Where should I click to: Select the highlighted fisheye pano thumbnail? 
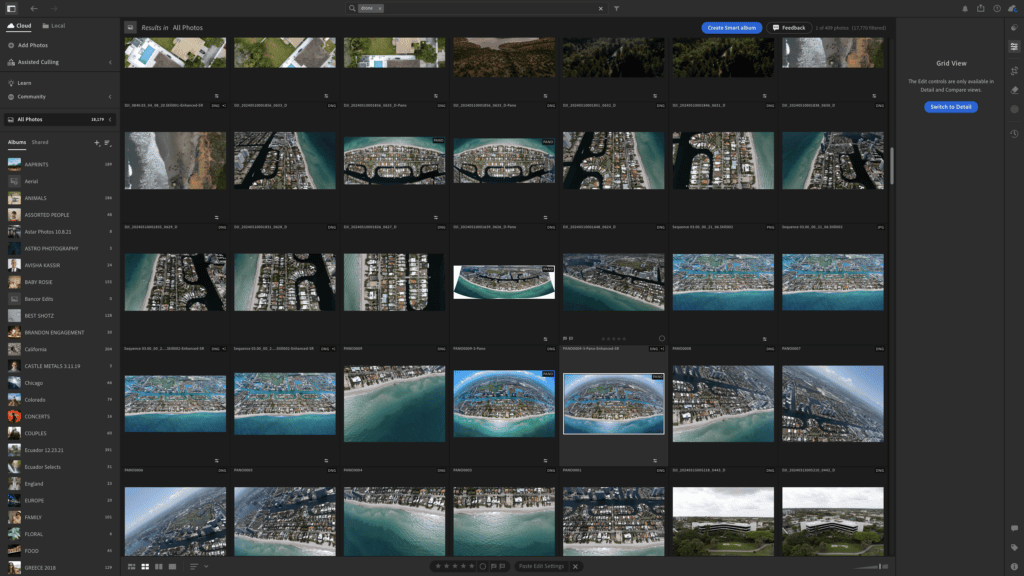click(x=614, y=404)
